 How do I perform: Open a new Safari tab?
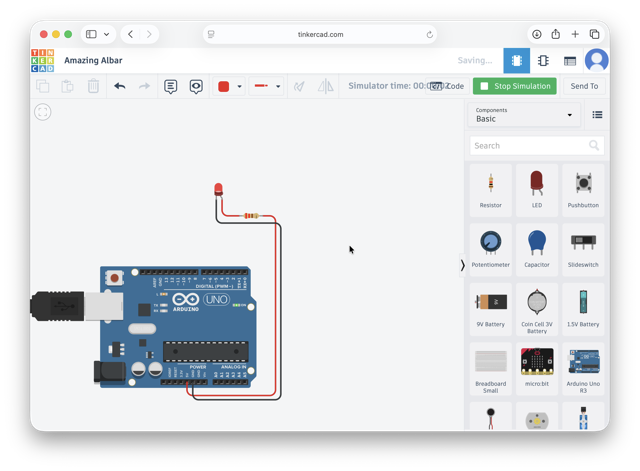pos(575,34)
